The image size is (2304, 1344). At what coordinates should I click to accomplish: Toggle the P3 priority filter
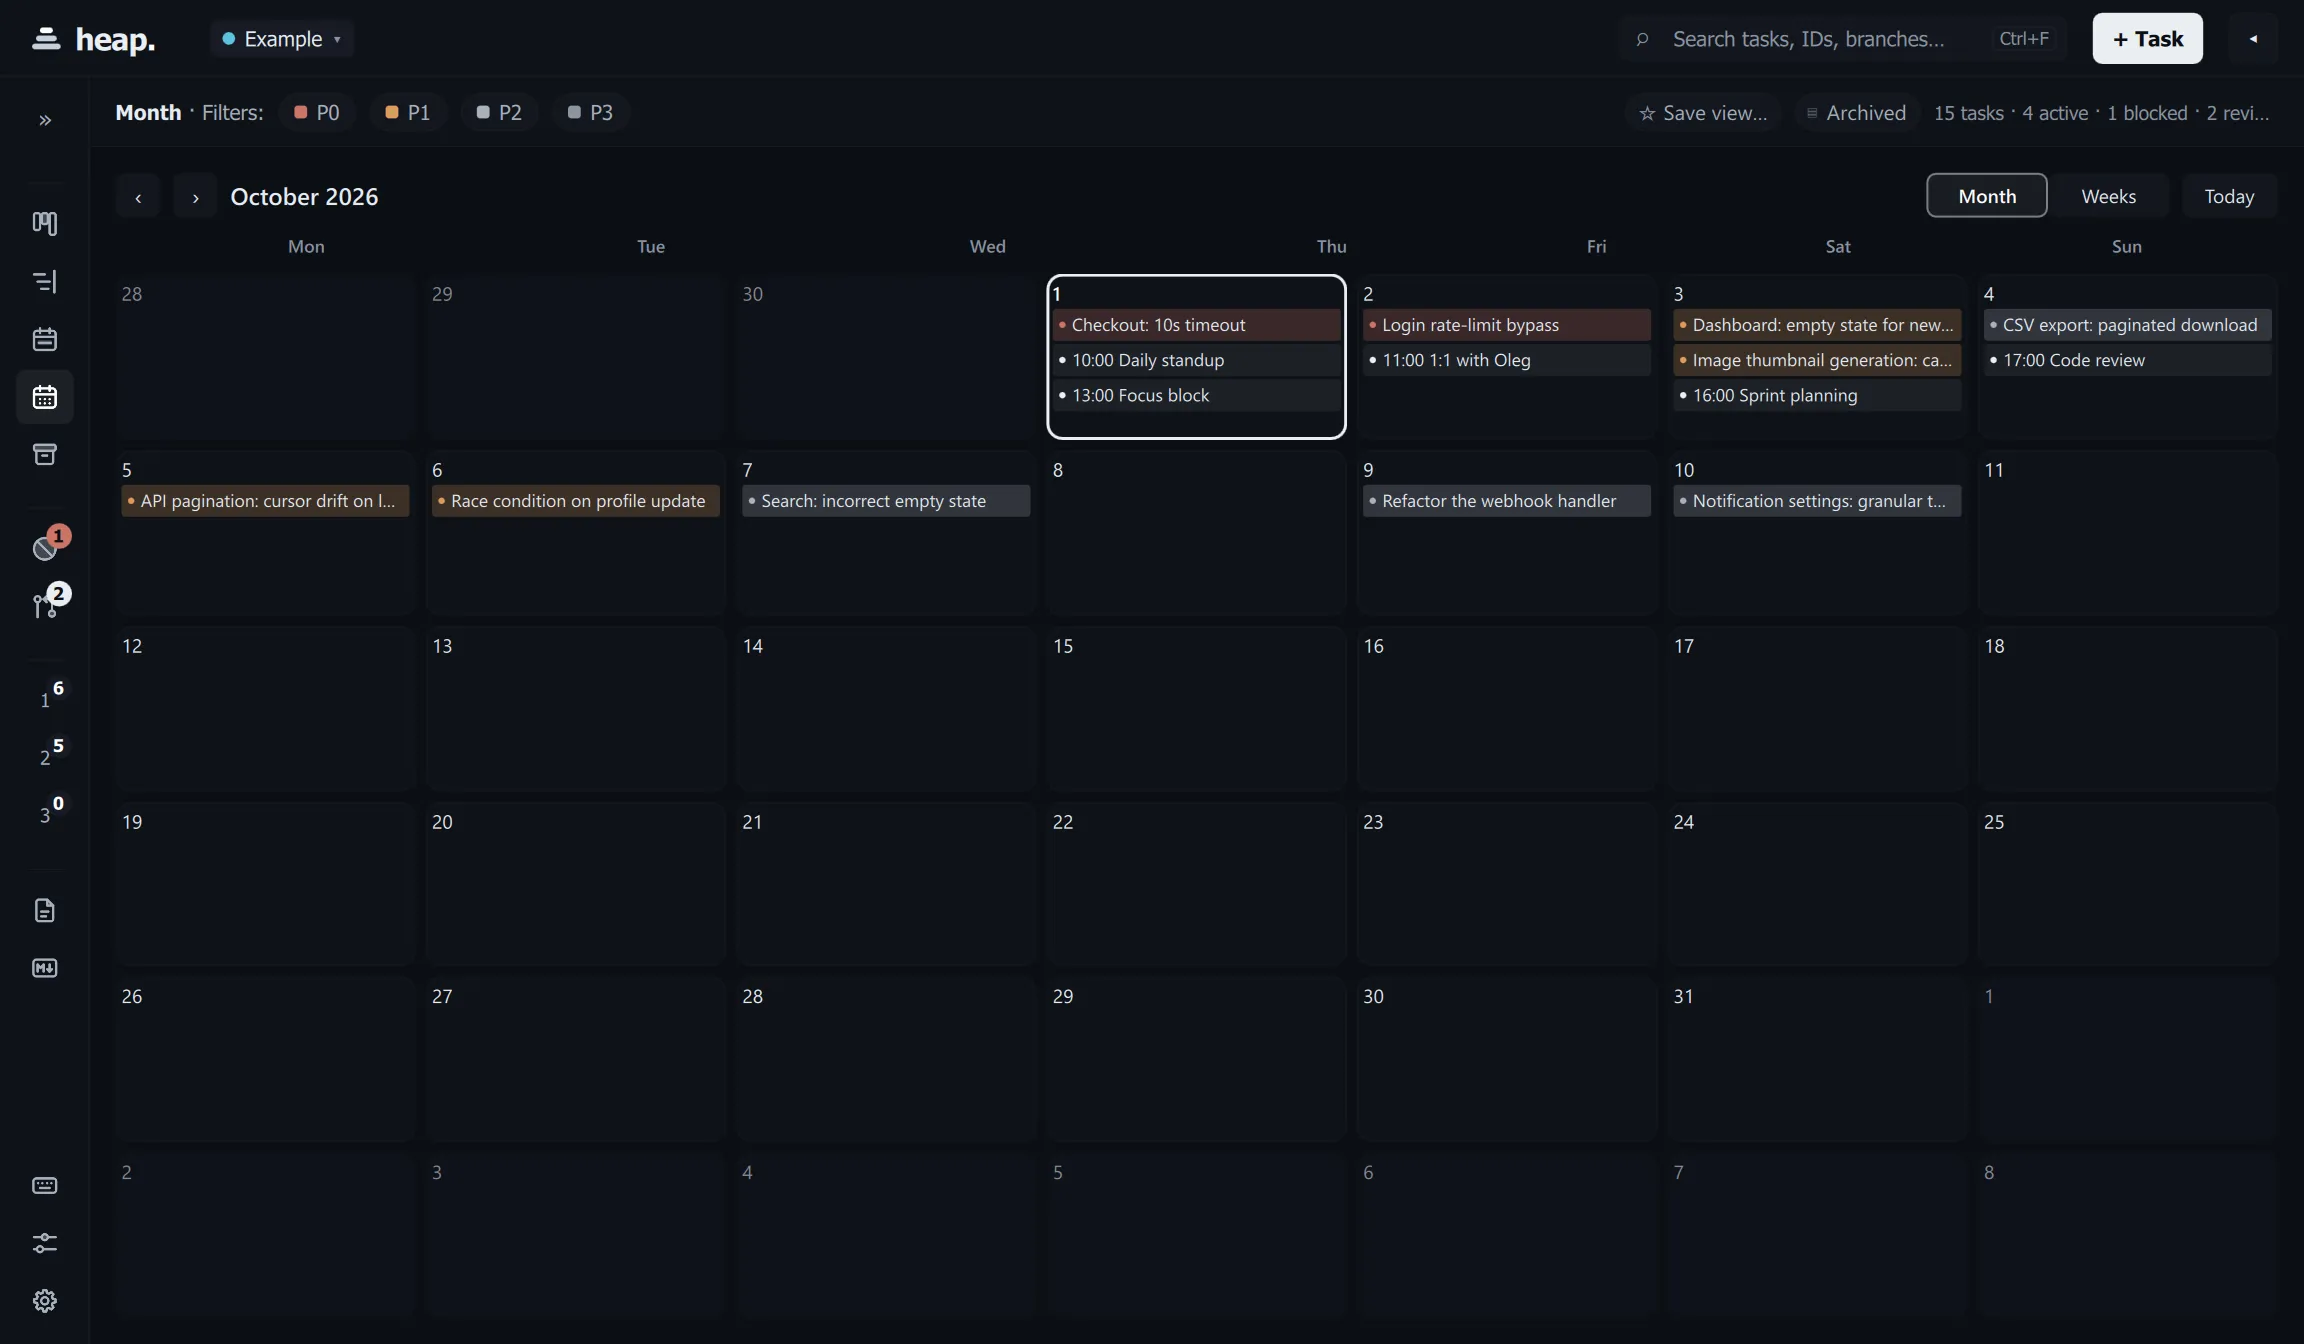(590, 112)
